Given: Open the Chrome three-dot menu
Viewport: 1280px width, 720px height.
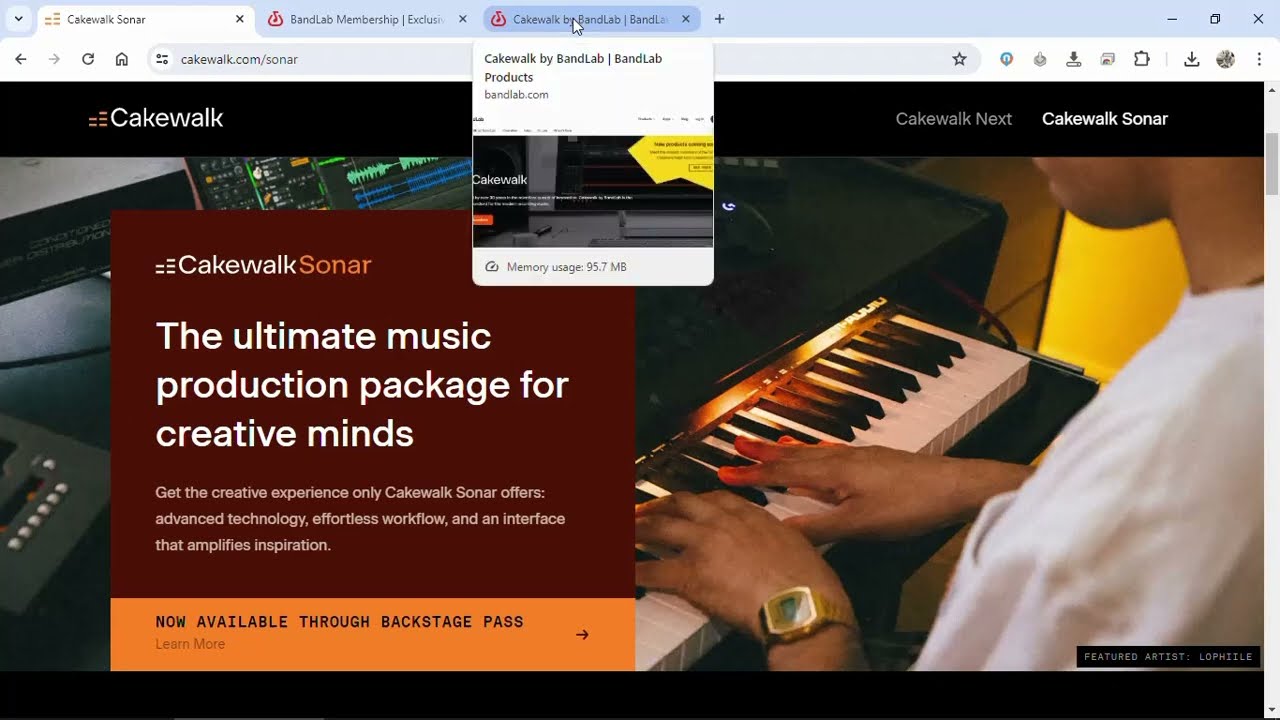Looking at the screenshot, I should 1259,59.
